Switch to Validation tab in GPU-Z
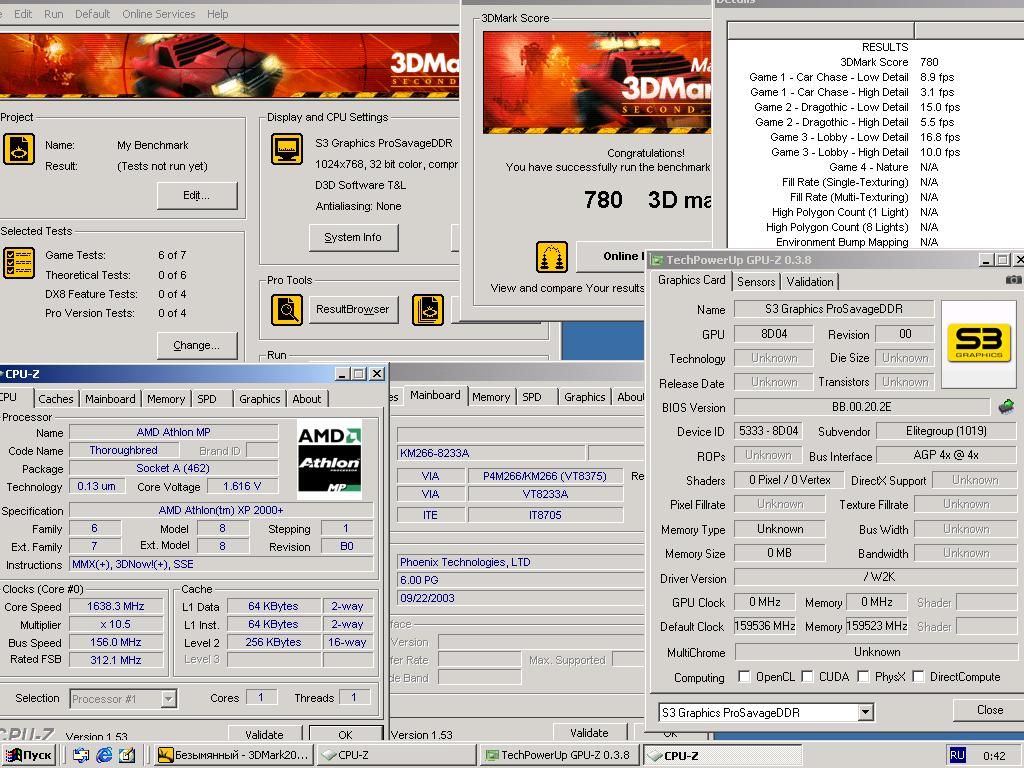1024x768 pixels. (810, 281)
